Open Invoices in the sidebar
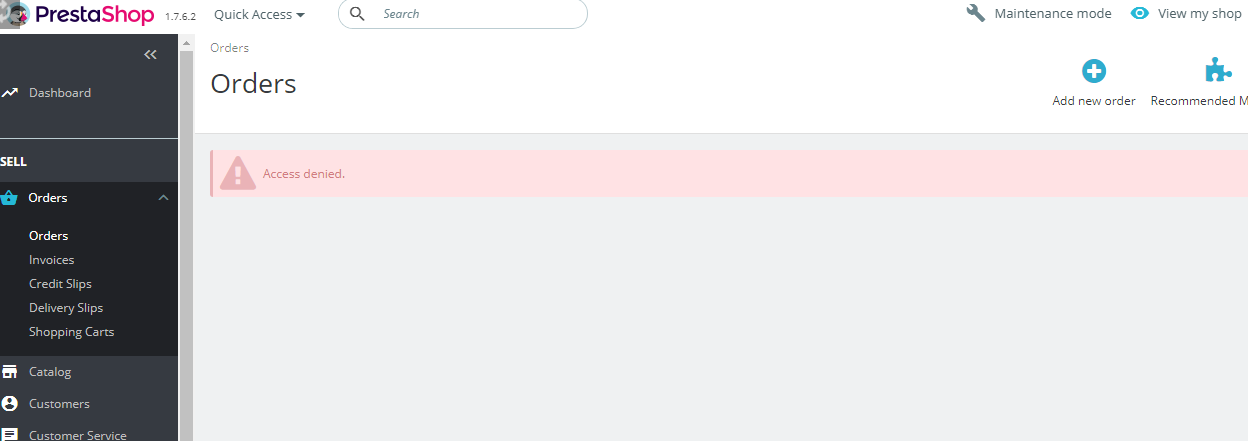Screen dimensions: 1248x441 click(52, 260)
